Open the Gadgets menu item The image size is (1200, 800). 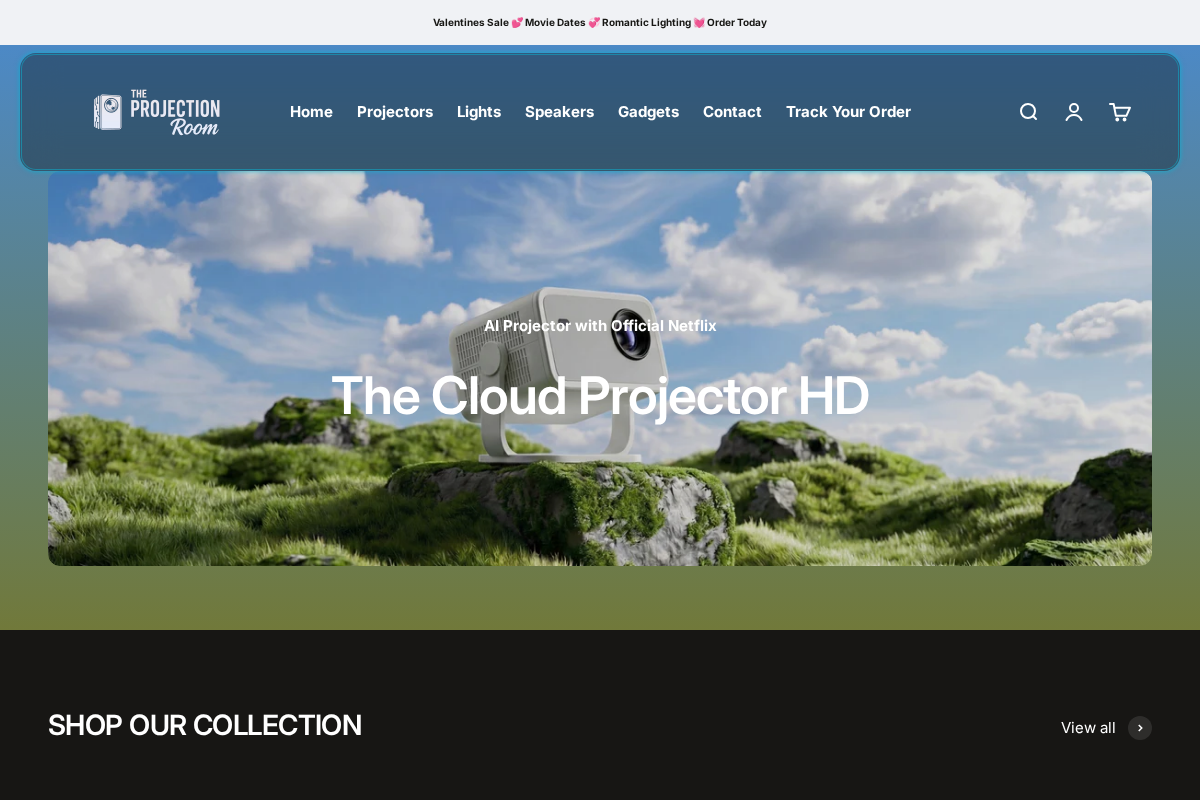[648, 112]
